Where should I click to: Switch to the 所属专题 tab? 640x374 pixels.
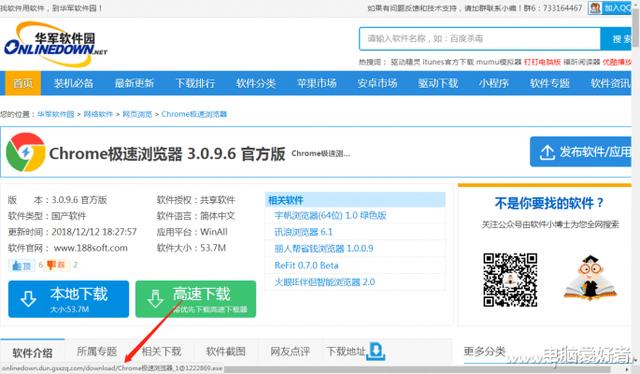(x=97, y=352)
